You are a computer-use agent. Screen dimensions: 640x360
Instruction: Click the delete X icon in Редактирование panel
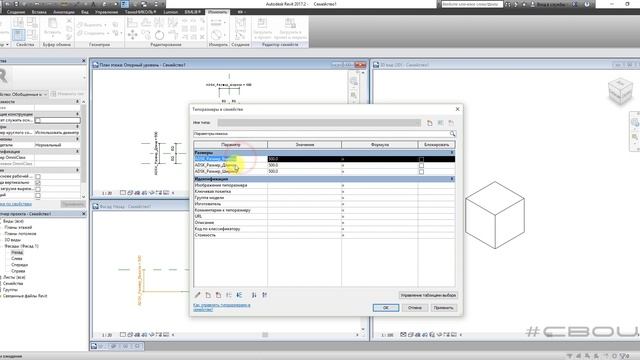tap(202, 37)
